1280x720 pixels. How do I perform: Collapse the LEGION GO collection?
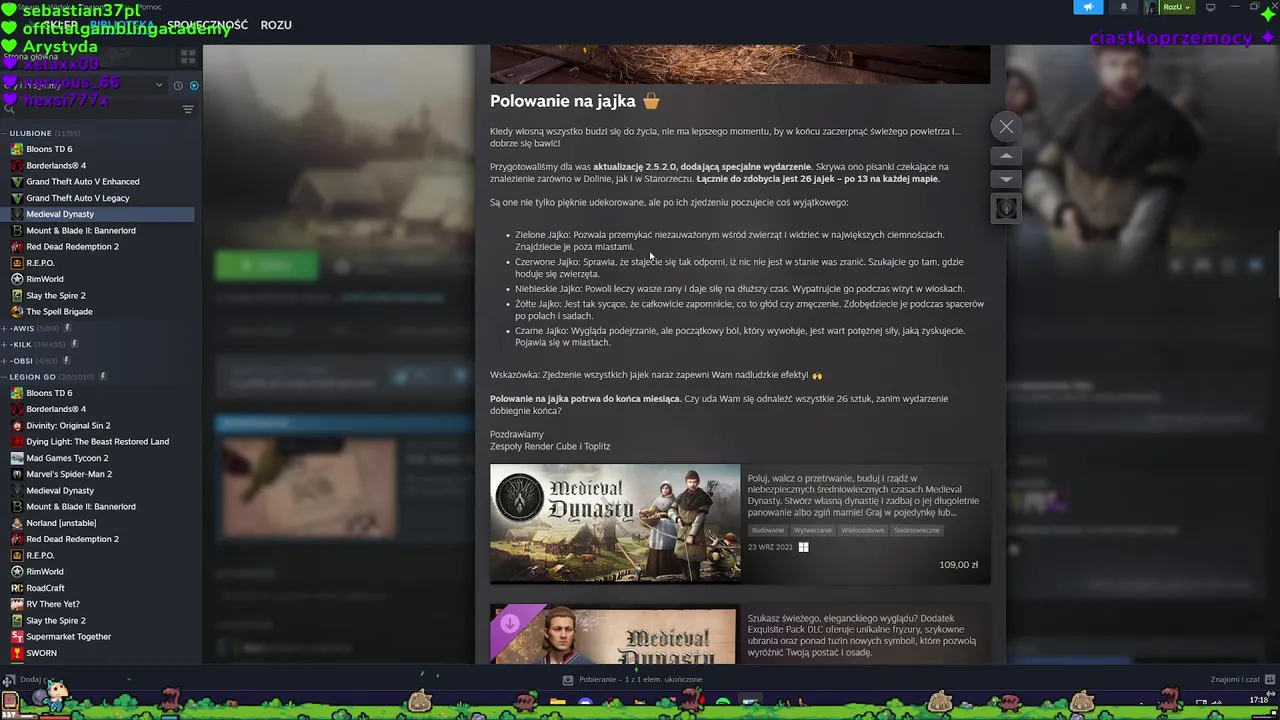5,377
